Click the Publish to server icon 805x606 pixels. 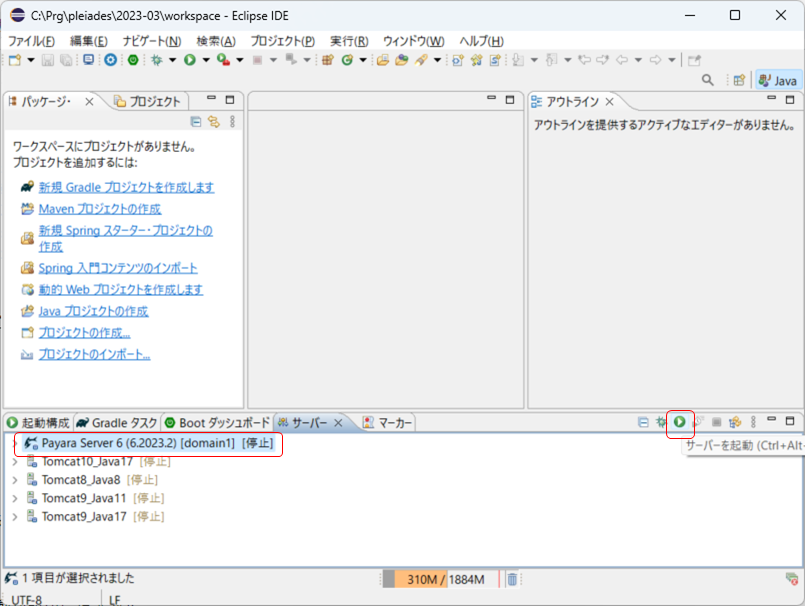[x=735, y=422]
